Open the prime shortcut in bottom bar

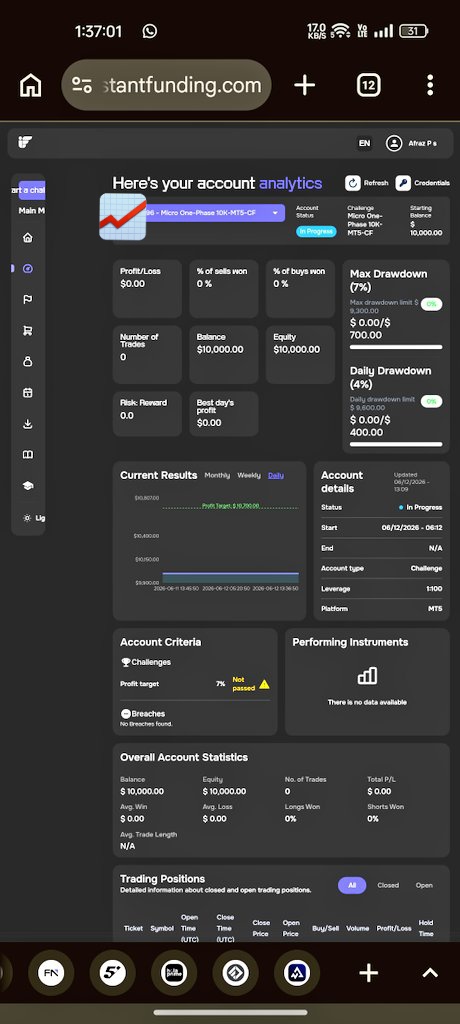pyautogui.click(x=174, y=972)
